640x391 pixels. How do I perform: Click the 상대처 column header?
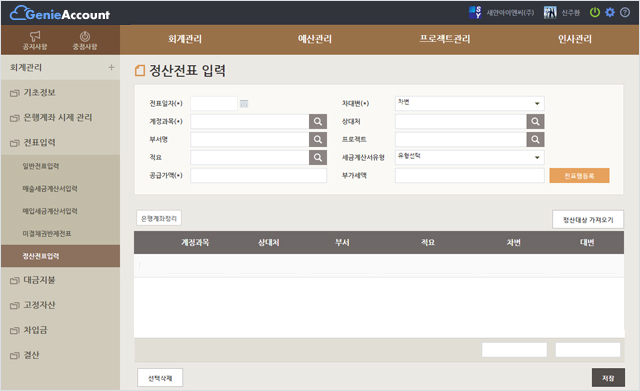pyautogui.click(x=269, y=242)
